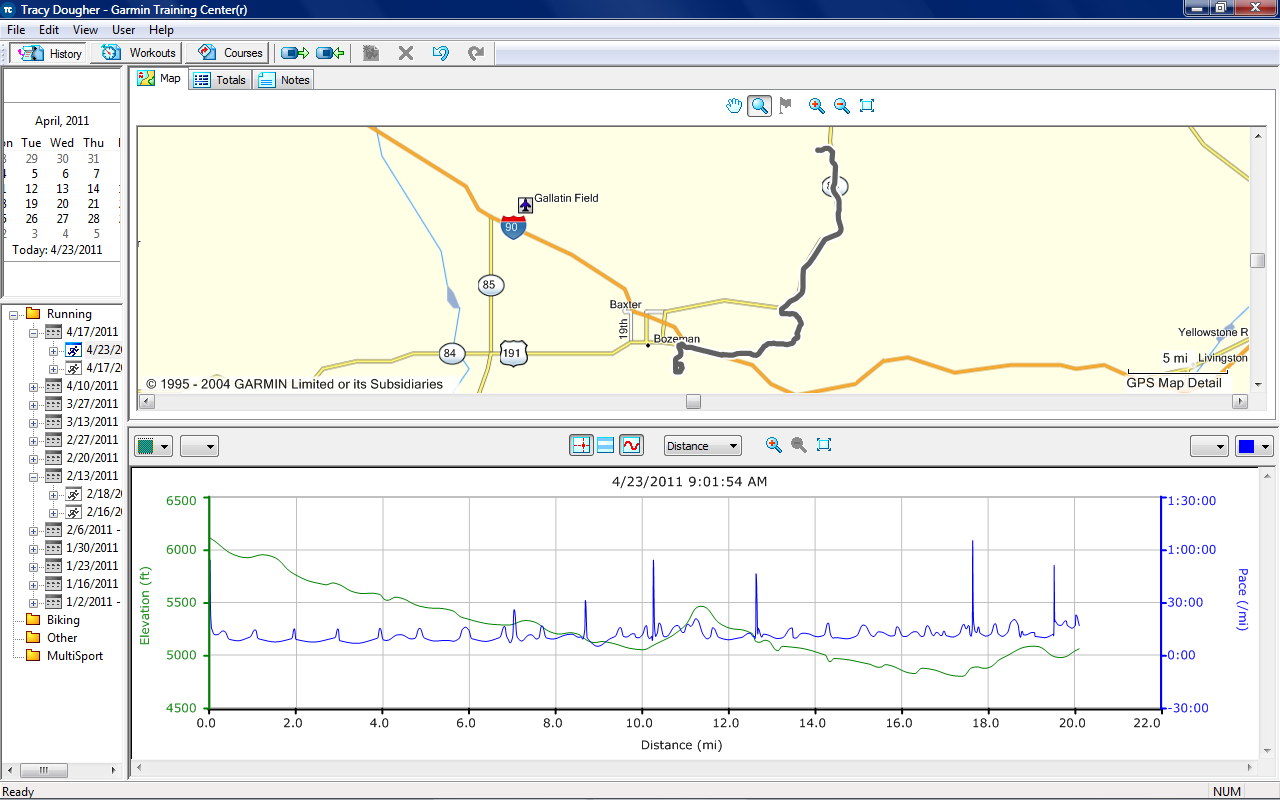Select the map magnifier zoom tool

[x=760, y=105]
